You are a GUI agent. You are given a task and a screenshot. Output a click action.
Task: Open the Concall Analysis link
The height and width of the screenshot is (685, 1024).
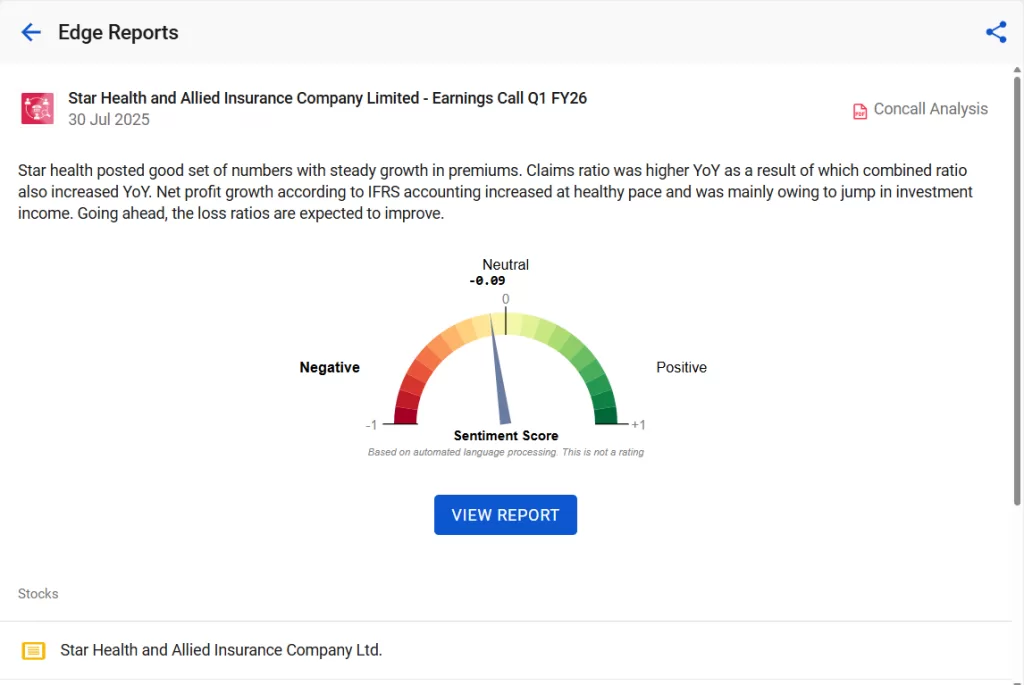coord(930,109)
